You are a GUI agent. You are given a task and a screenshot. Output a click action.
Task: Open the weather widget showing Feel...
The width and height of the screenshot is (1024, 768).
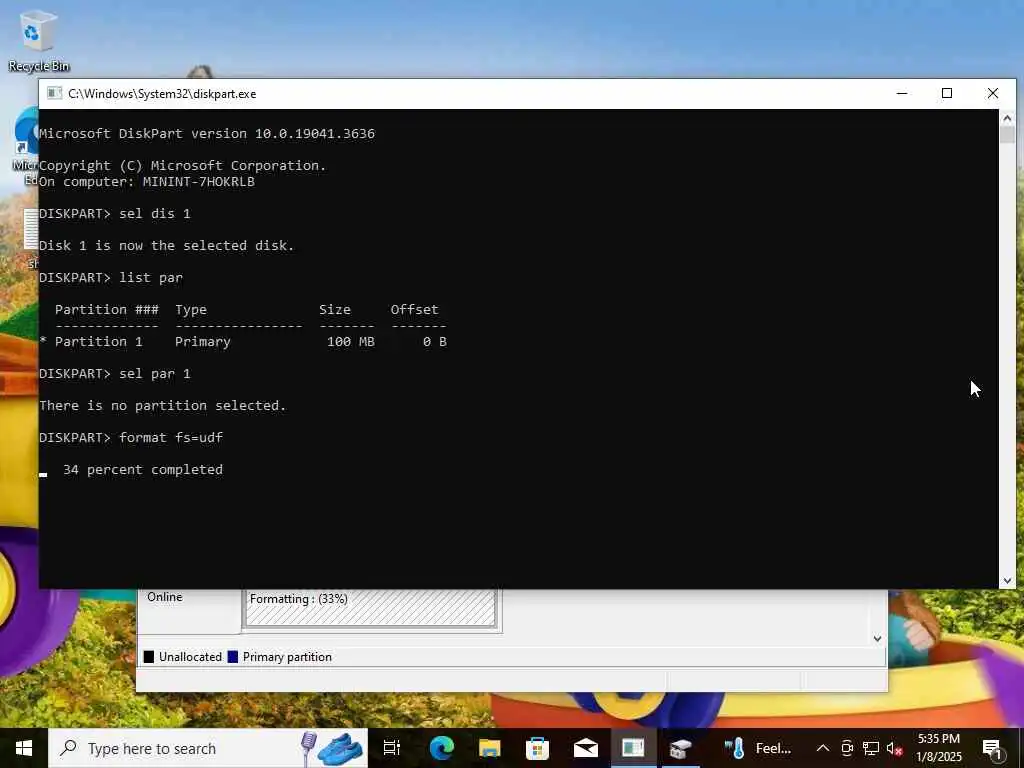(x=758, y=748)
